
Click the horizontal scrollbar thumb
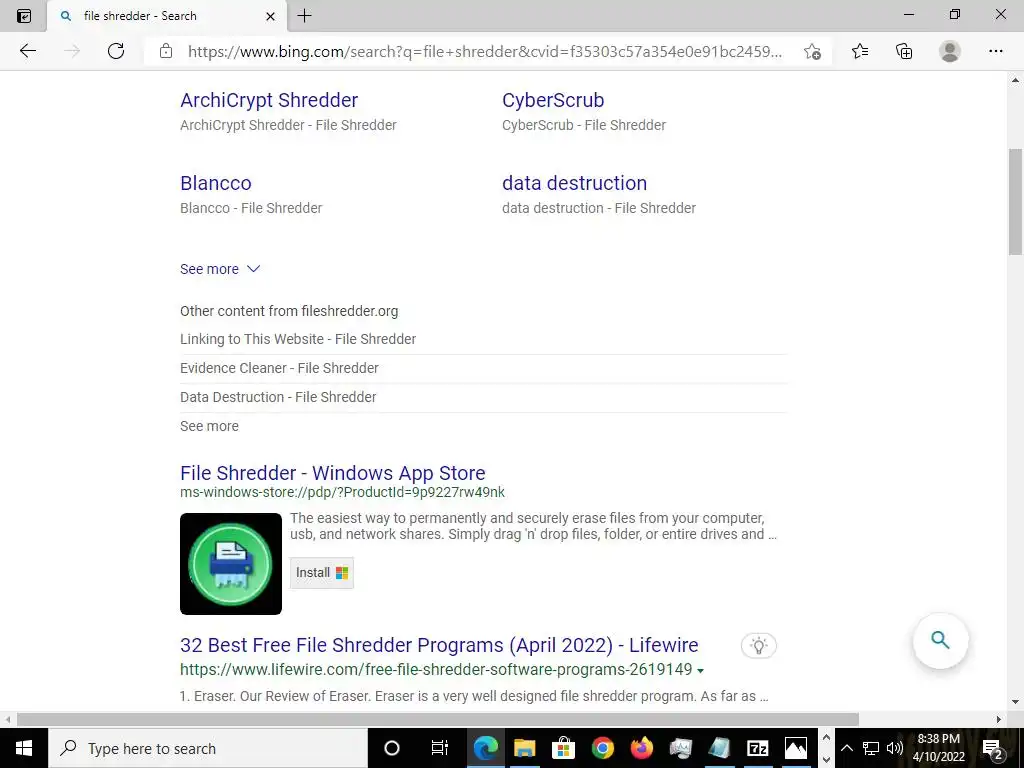pyautogui.click(x=438, y=719)
